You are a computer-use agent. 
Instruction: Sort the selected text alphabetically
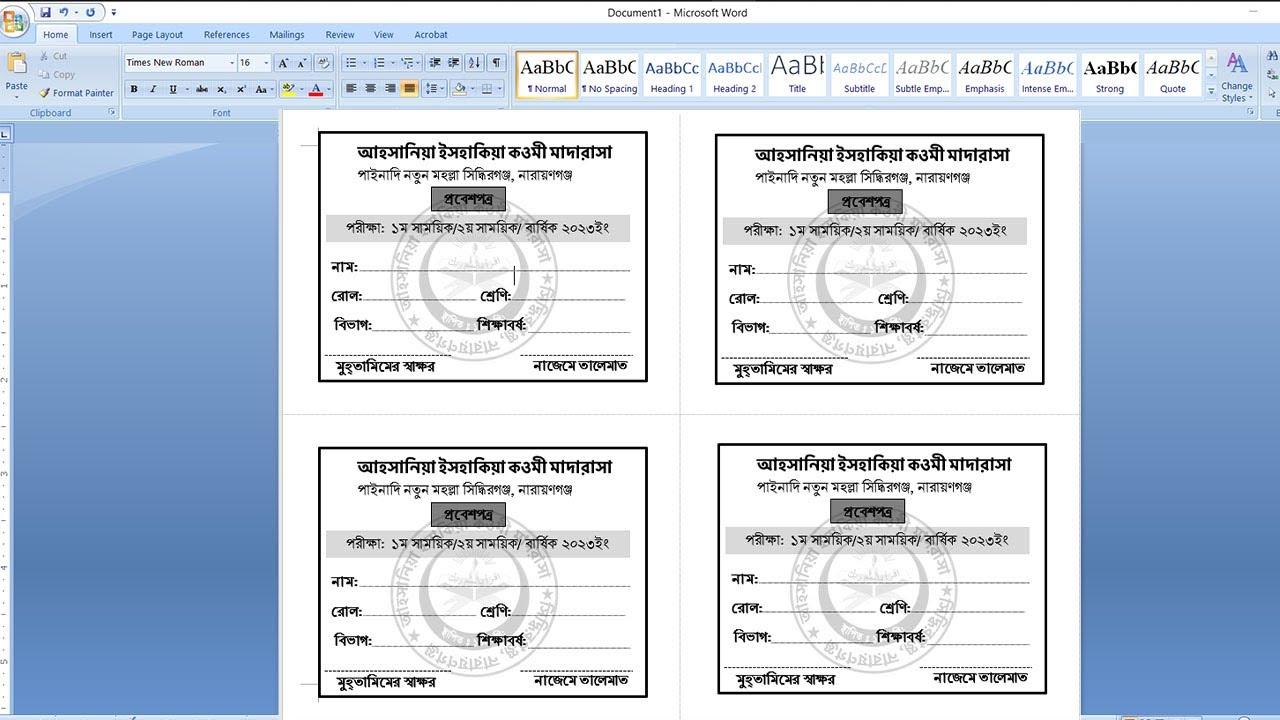(x=474, y=63)
